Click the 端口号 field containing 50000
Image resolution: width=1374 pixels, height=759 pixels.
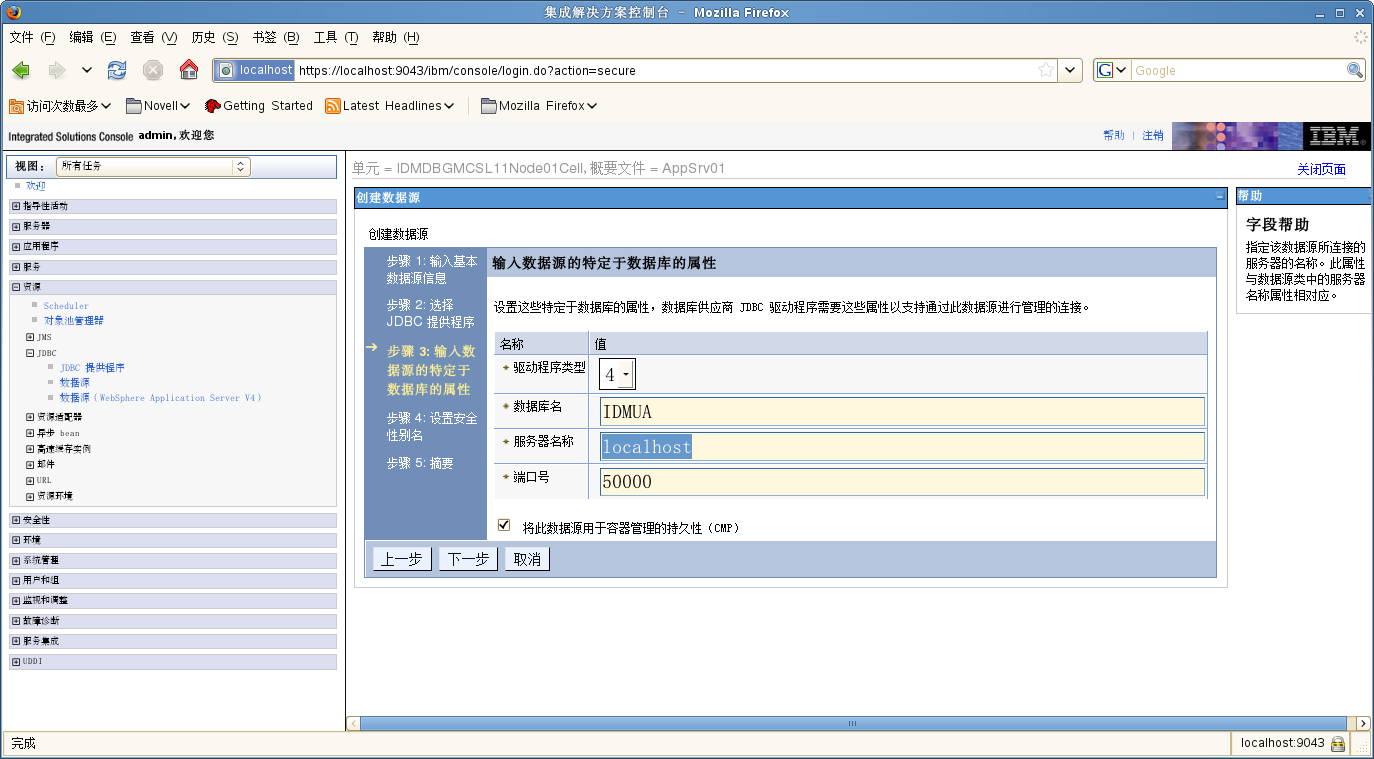pyautogui.click(x=902, y=482)
